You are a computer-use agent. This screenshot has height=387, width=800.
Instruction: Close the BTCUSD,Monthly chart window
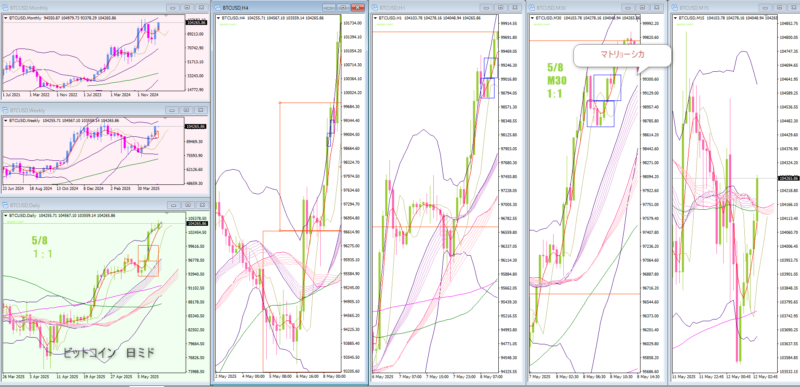(x=201, y=8)
